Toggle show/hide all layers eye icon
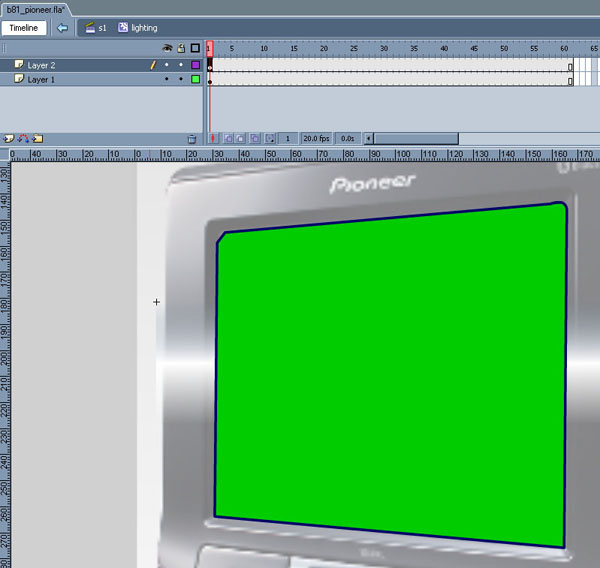The width and height of the screenshot is (600, 568). tap(167, 48)
